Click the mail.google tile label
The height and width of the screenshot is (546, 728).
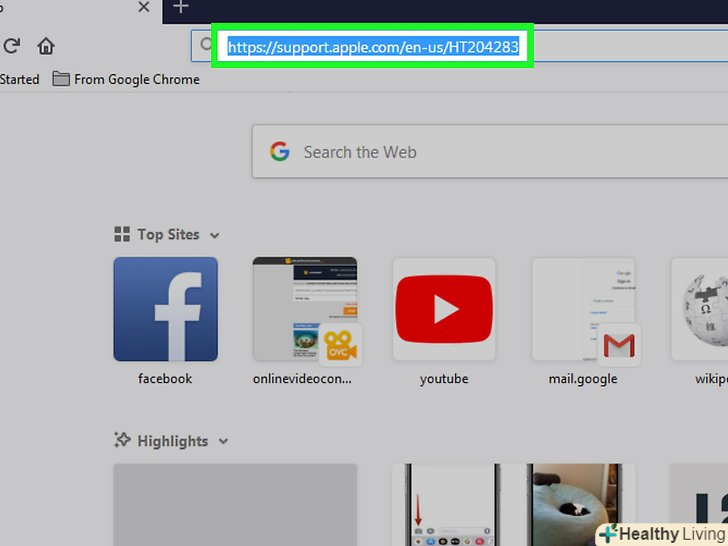coord(583,379)
